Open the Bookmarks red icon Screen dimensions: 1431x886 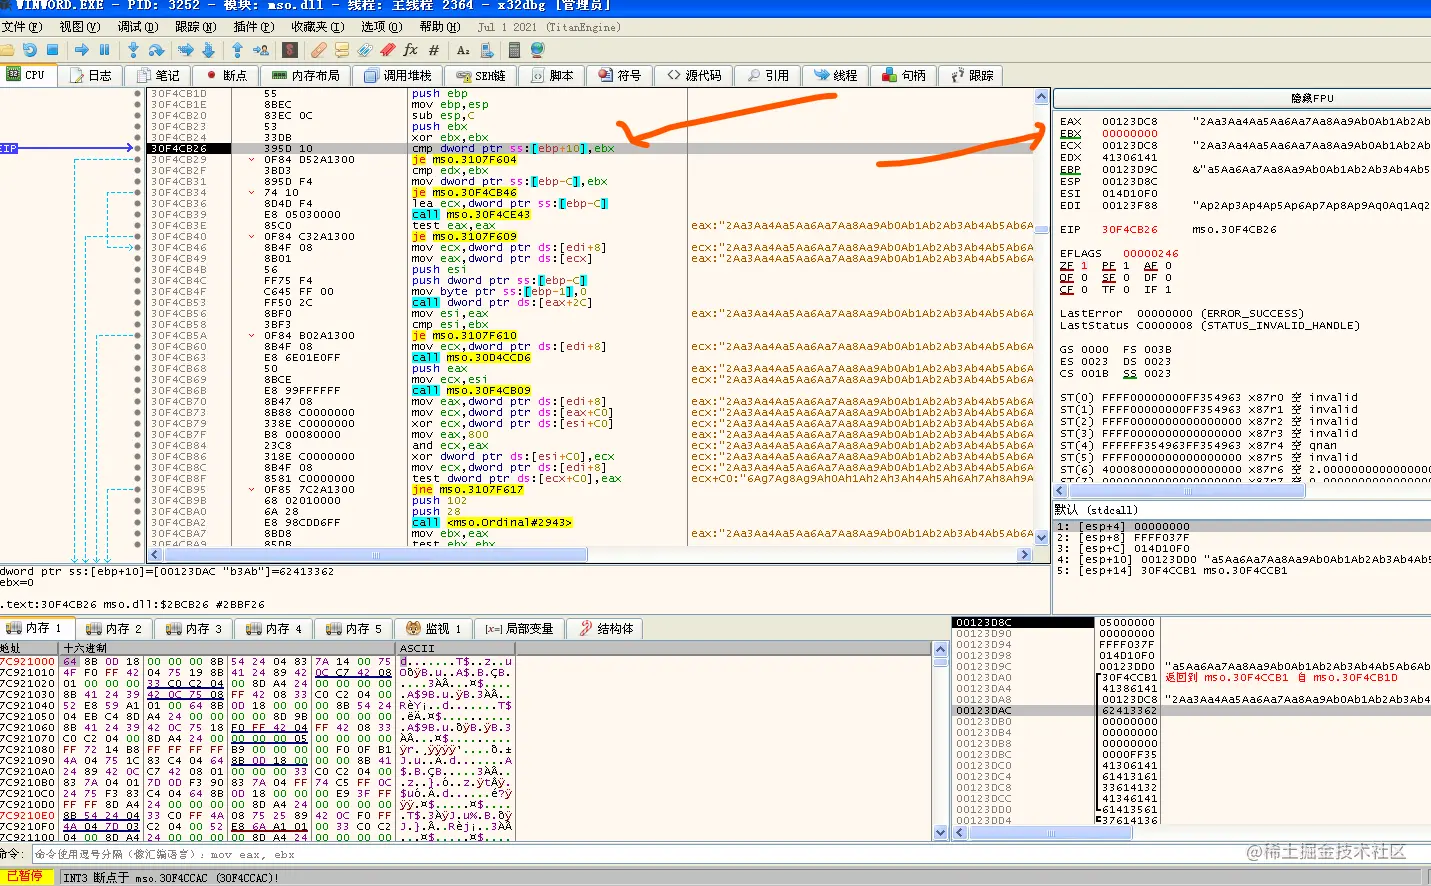click(x=387, y=50)
